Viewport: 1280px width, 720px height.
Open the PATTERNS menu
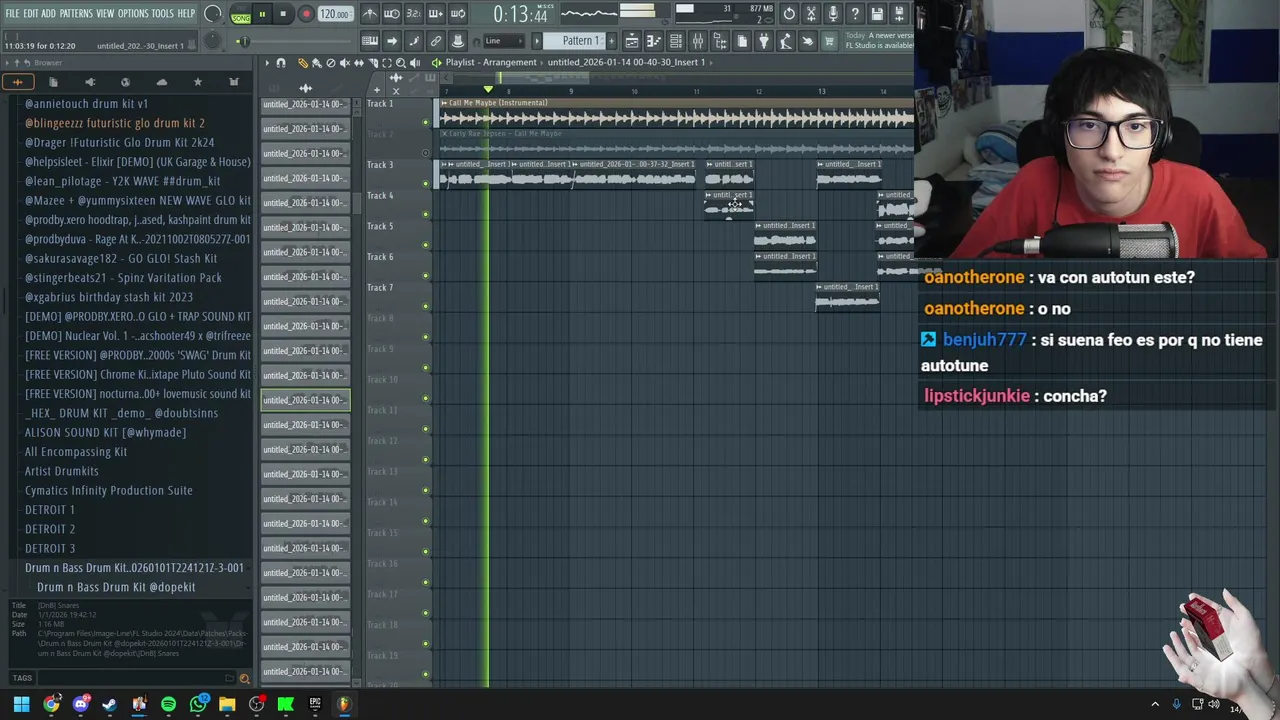[76, 14]
